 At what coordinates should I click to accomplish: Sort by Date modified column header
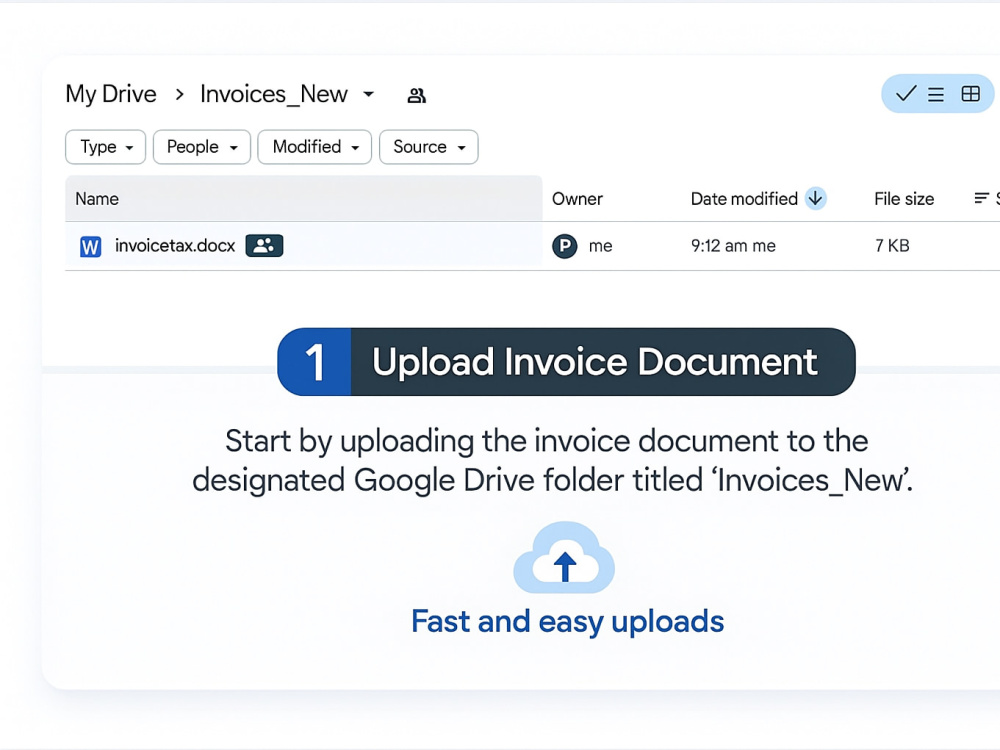click(744, 199)
